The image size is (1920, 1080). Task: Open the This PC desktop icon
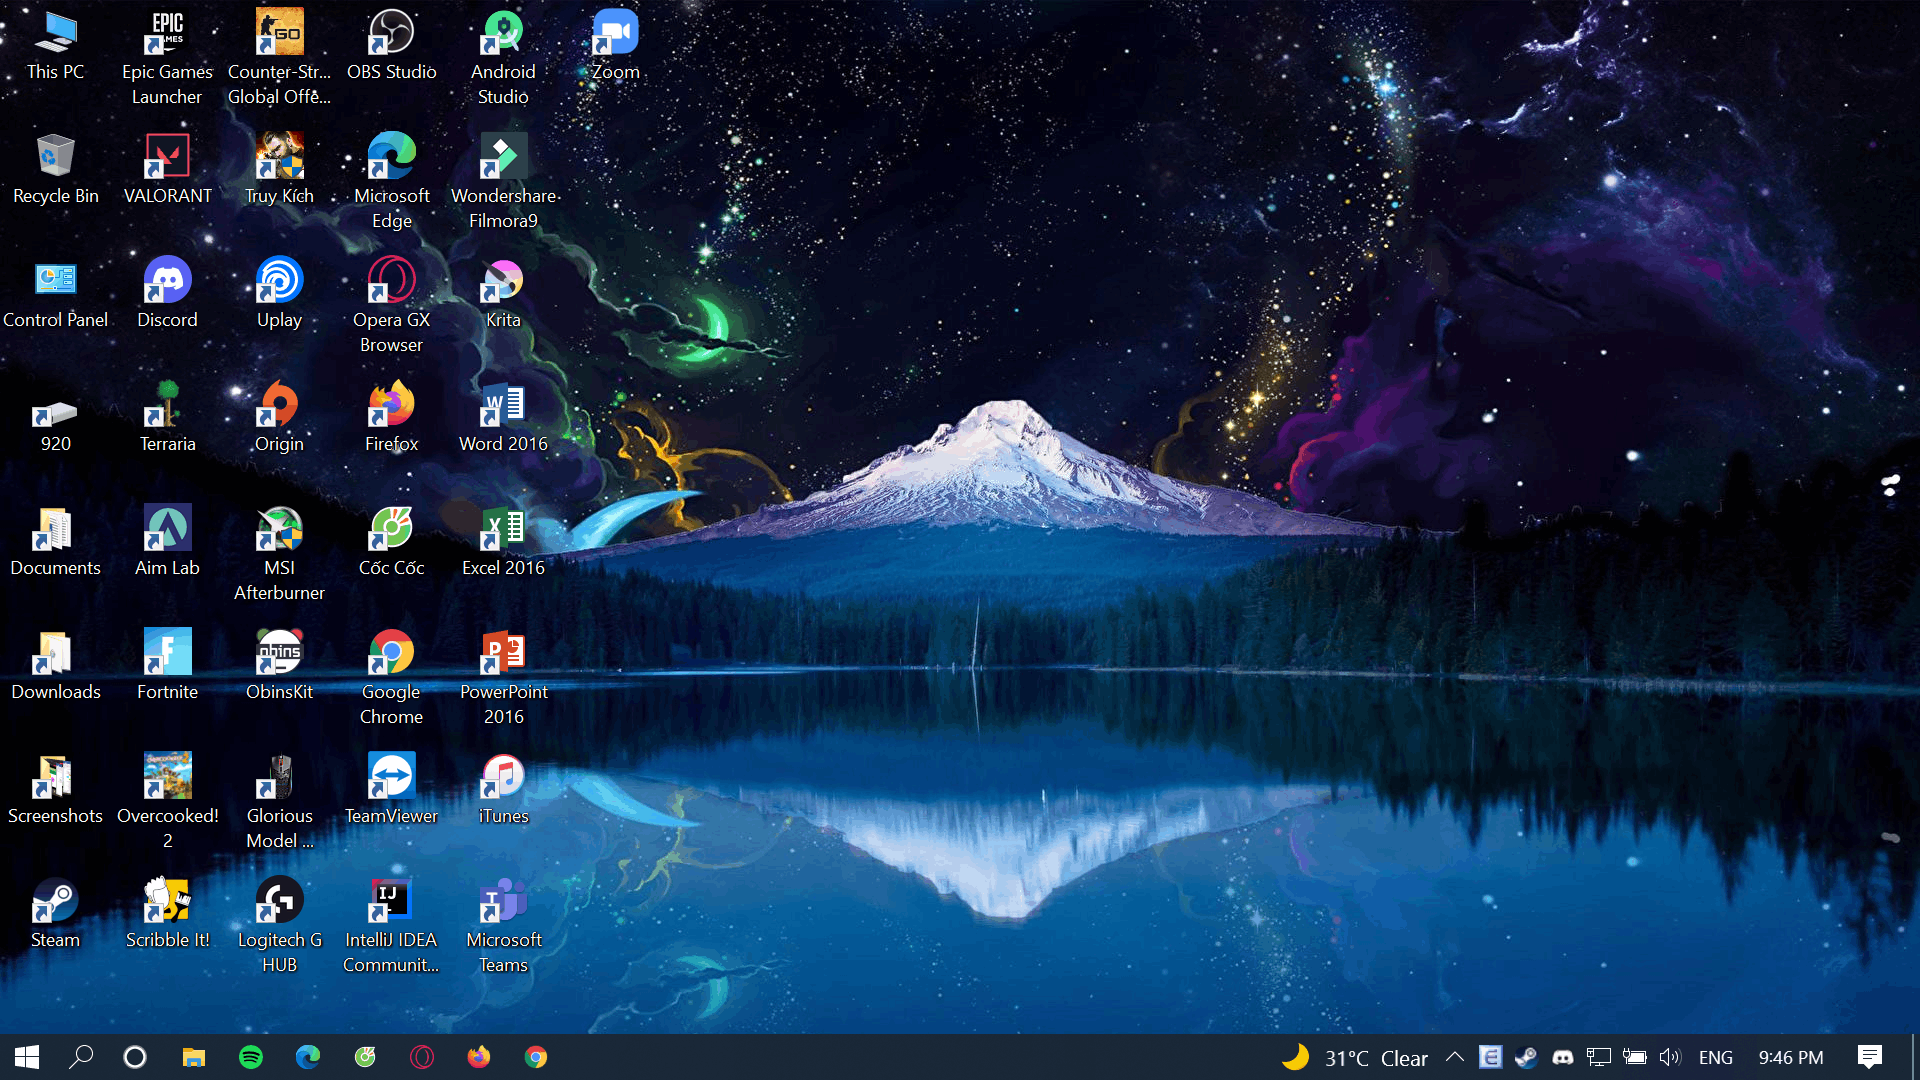[x=56, y=46]
